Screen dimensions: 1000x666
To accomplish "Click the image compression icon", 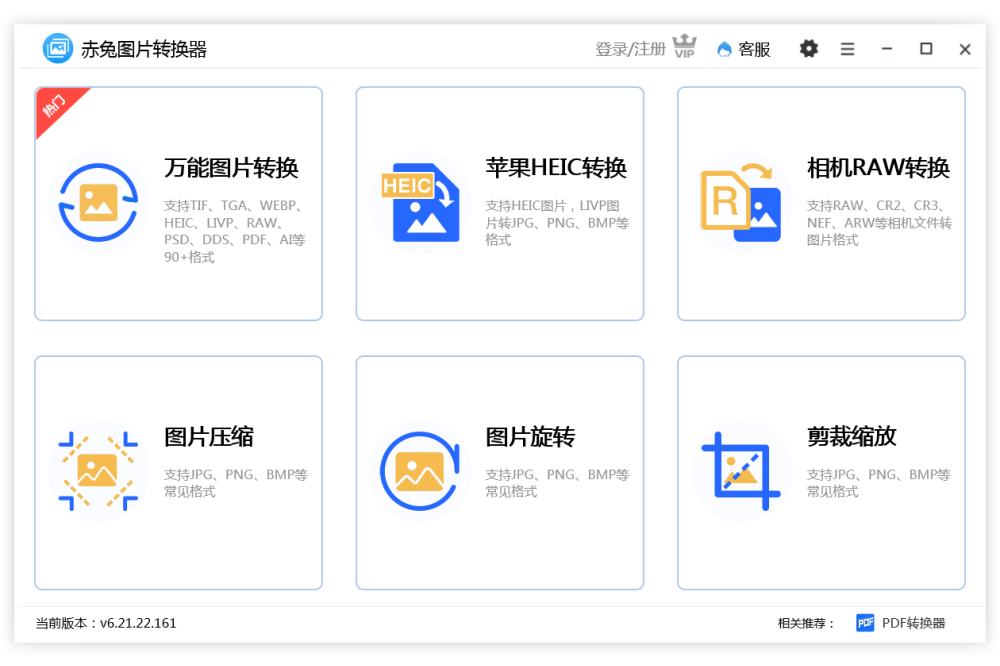I will pyautogui.click(x=98, y=471).
